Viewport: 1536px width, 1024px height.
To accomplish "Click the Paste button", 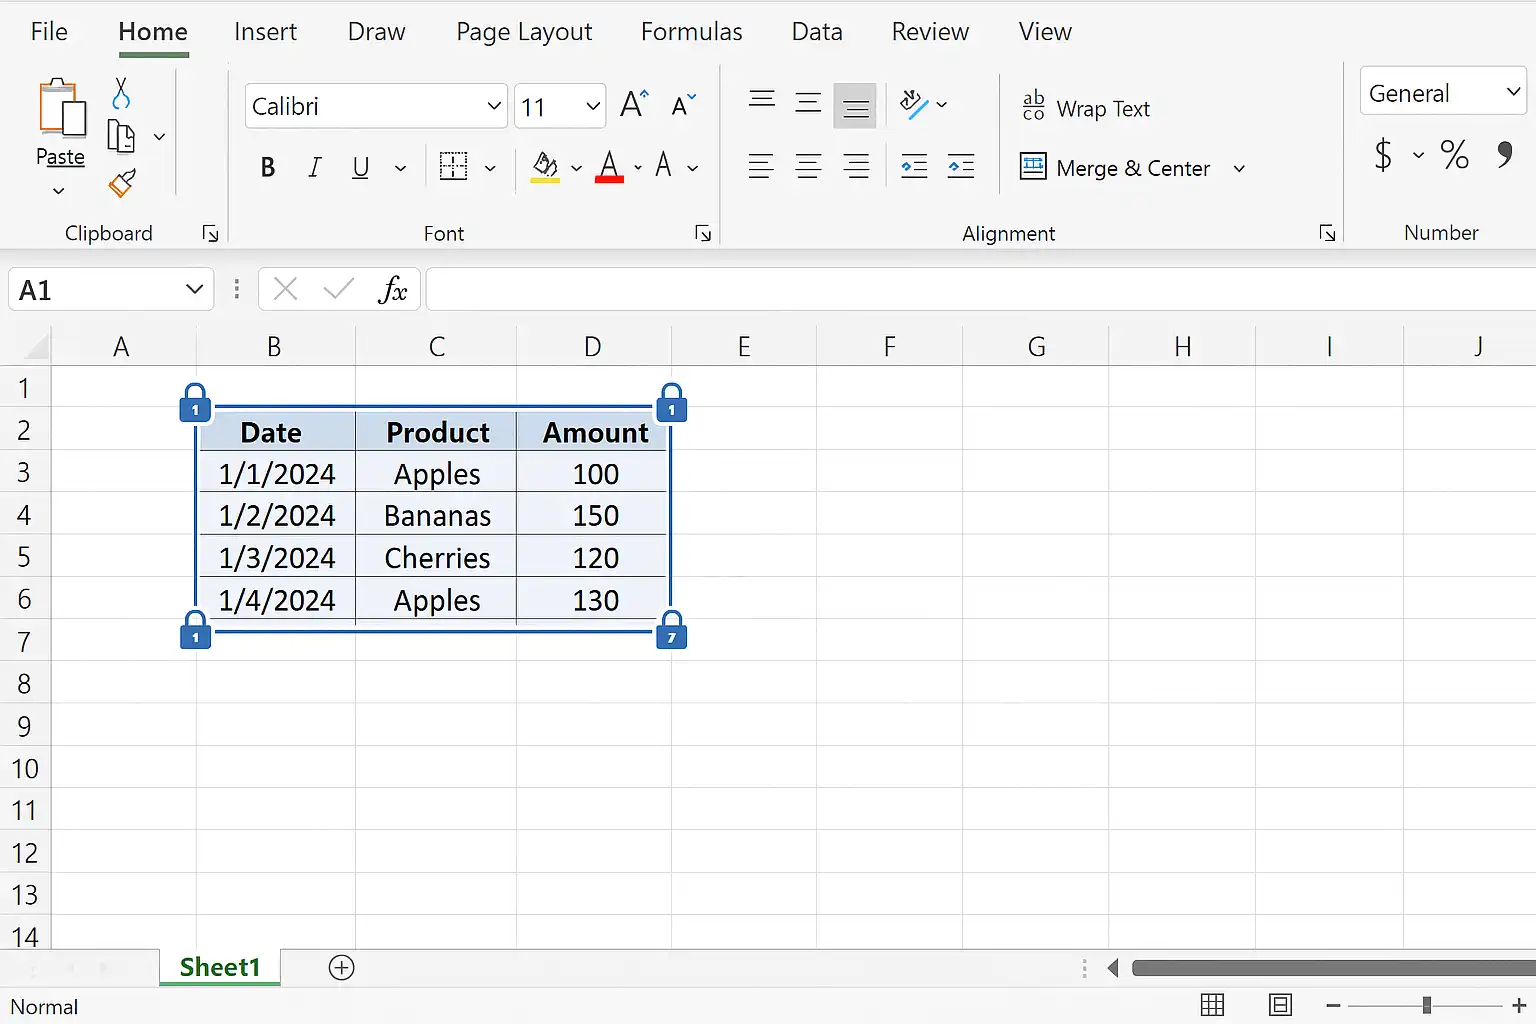I will coord(60,122).
